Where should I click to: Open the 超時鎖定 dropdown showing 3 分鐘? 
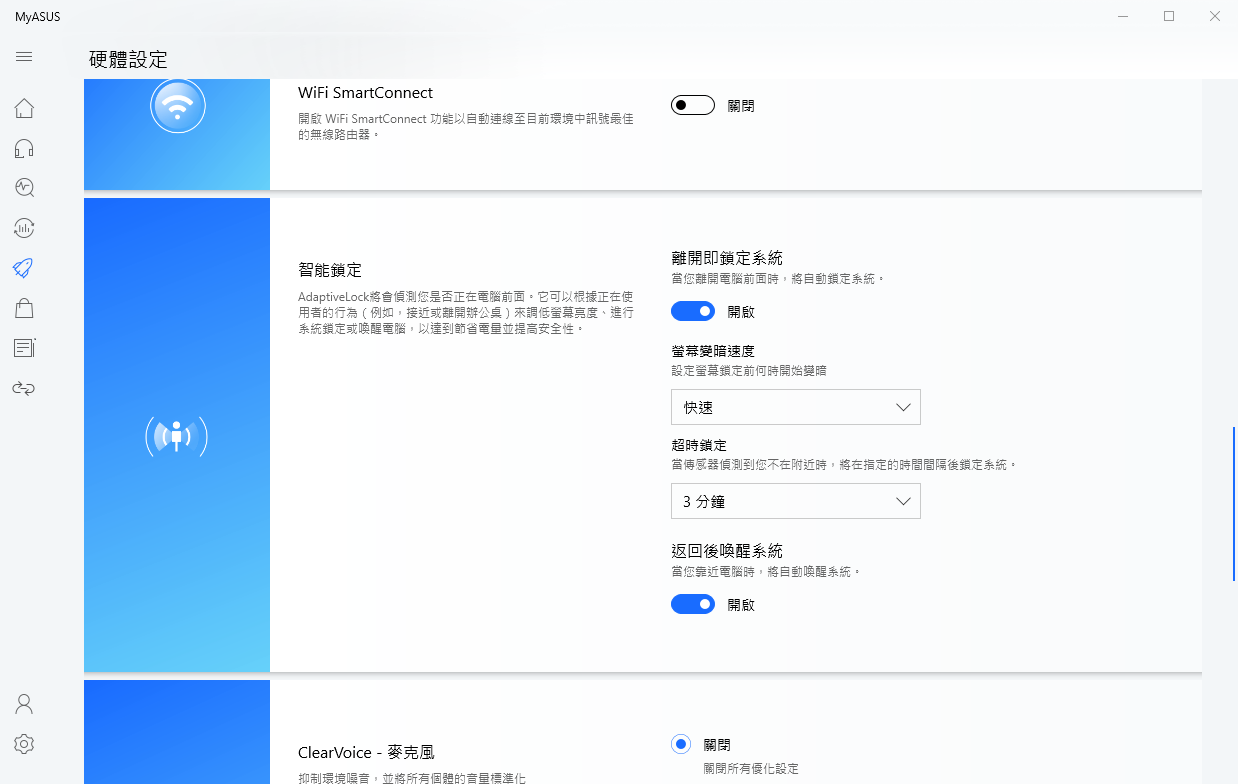(795, 502)
